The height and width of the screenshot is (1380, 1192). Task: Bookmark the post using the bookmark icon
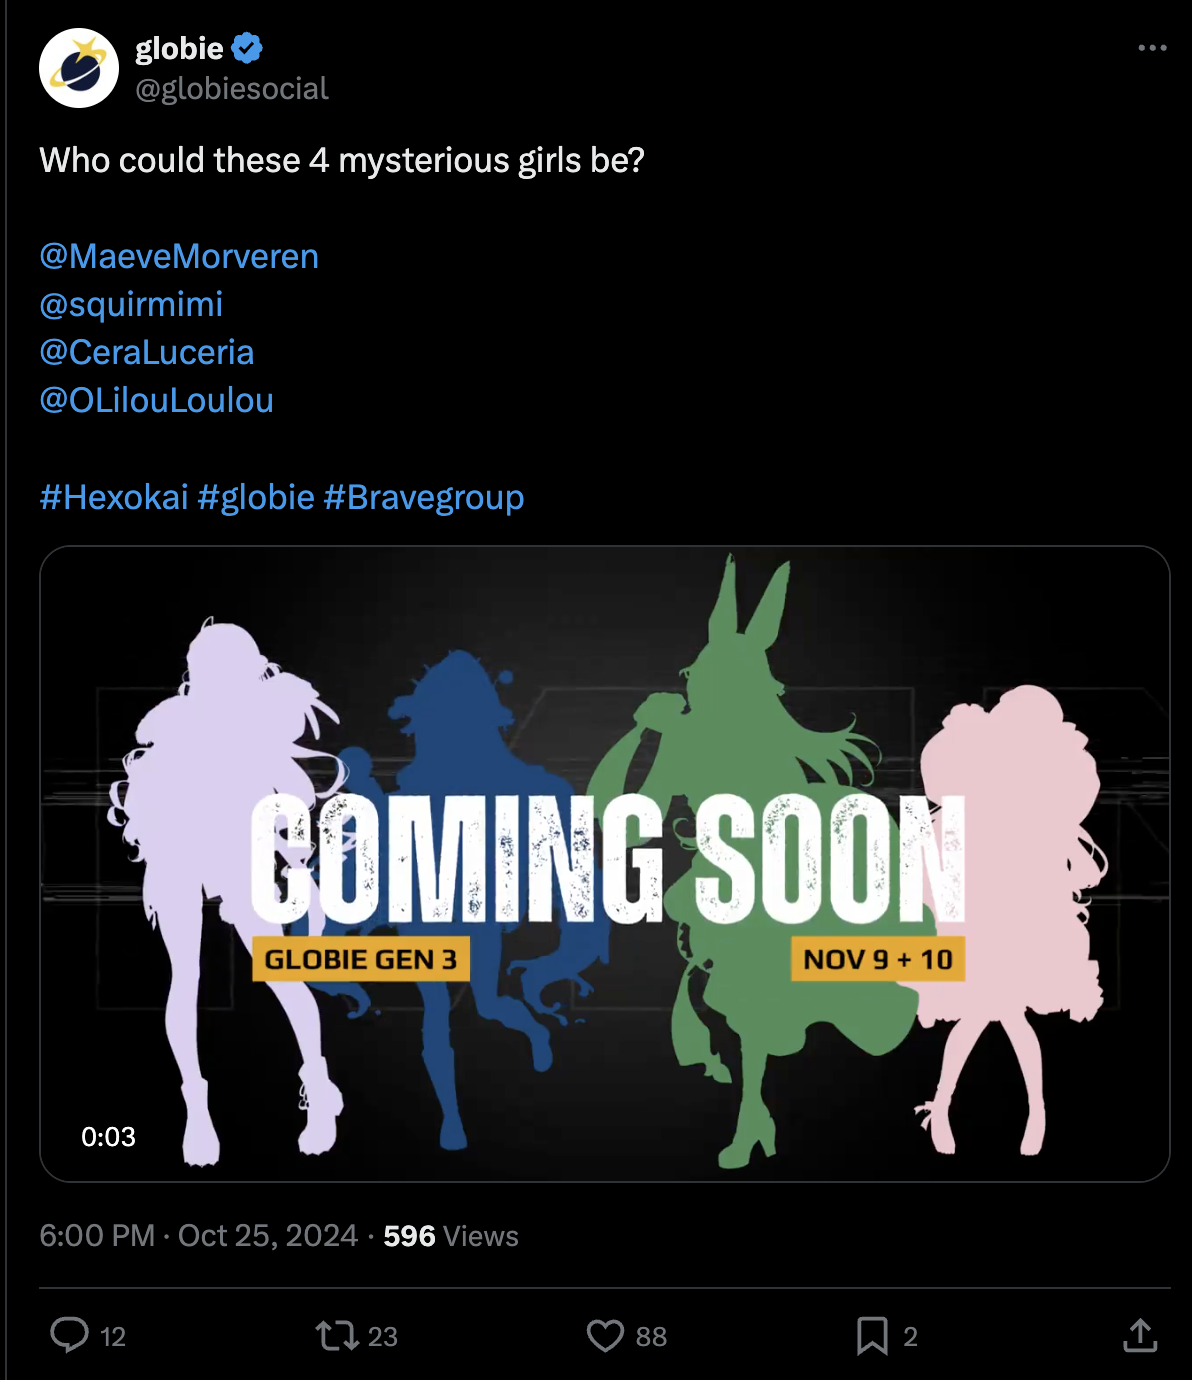tap(872, 1336)
